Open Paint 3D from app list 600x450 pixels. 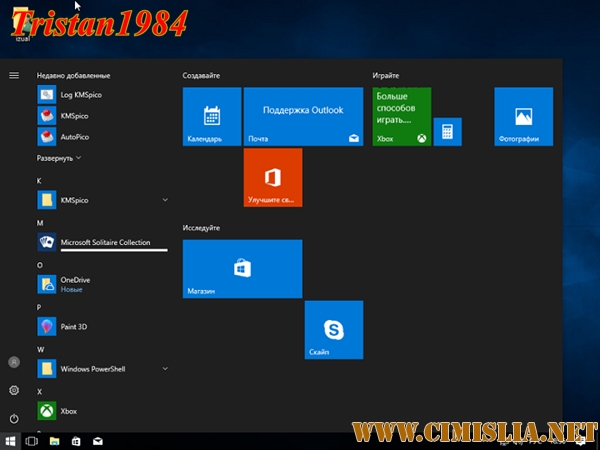75,326
